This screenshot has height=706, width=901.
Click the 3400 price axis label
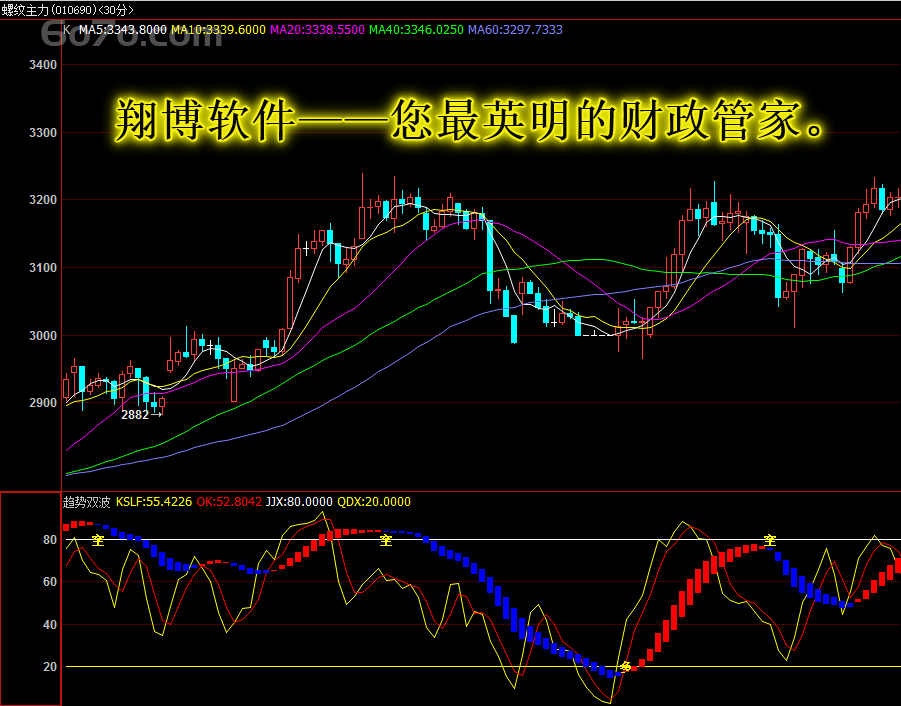pyautogui.click(x=43, y=65)
